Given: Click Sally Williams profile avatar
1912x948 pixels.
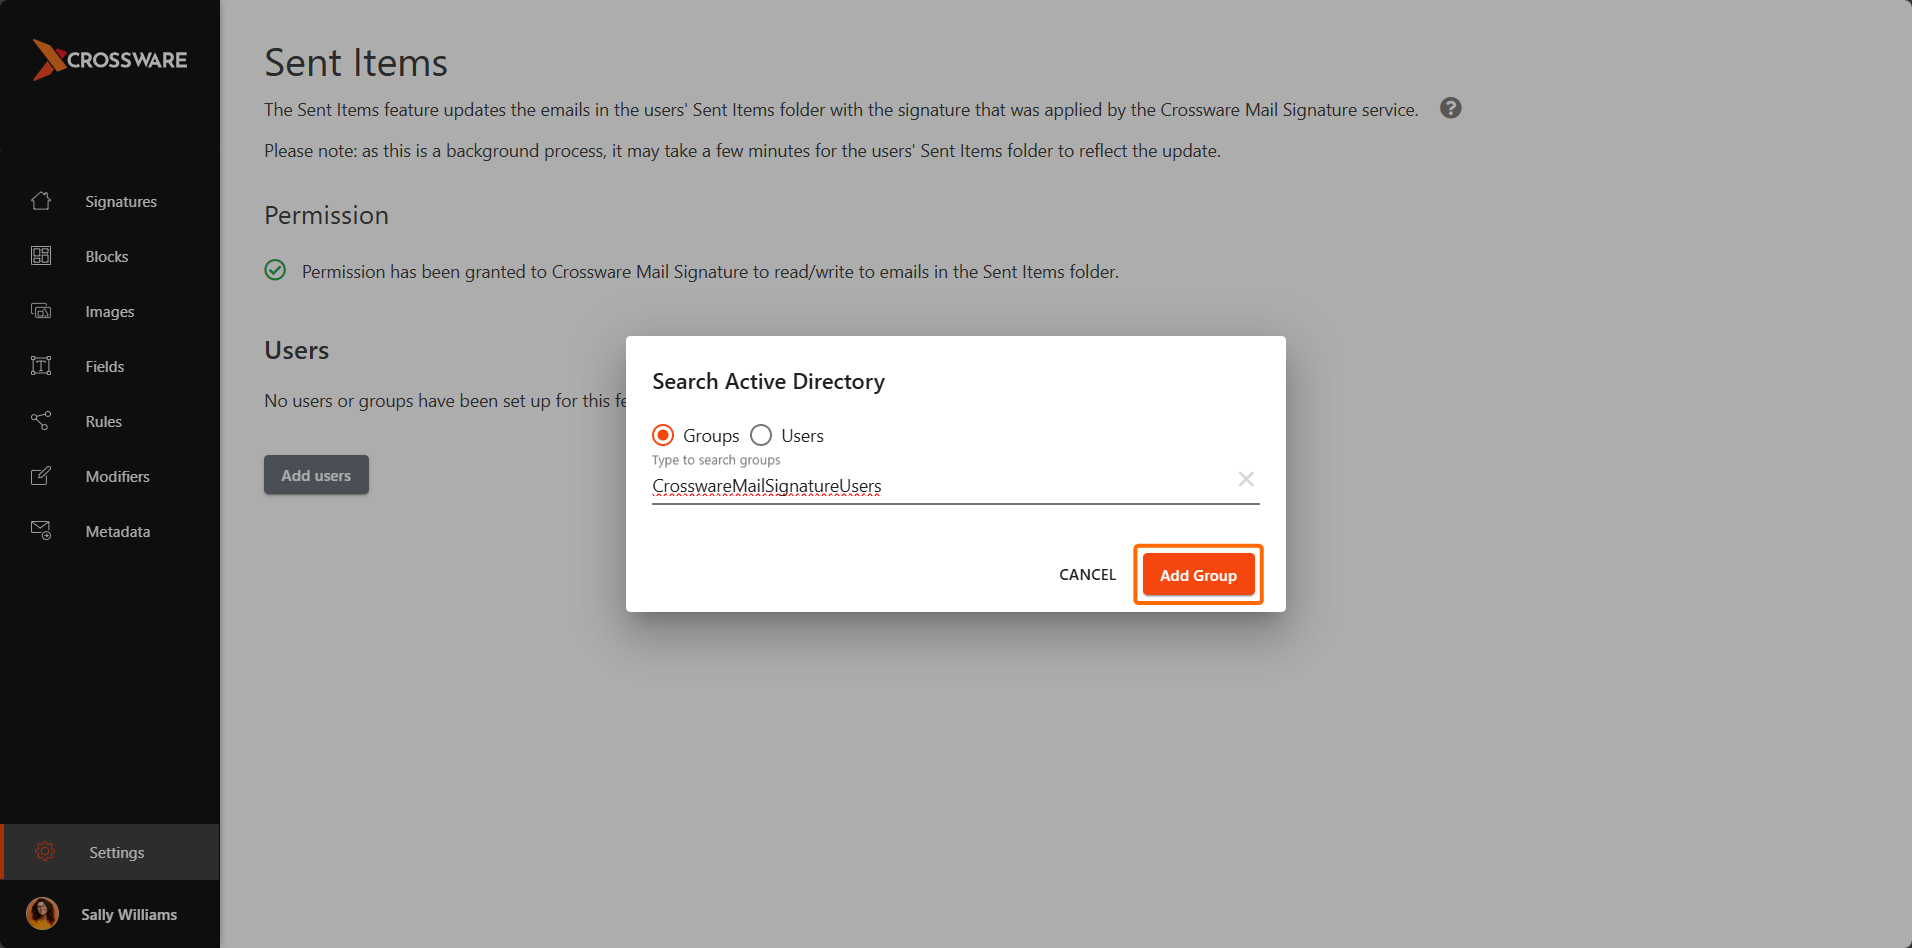Looking at the screenshot, I should click(42, 914).
